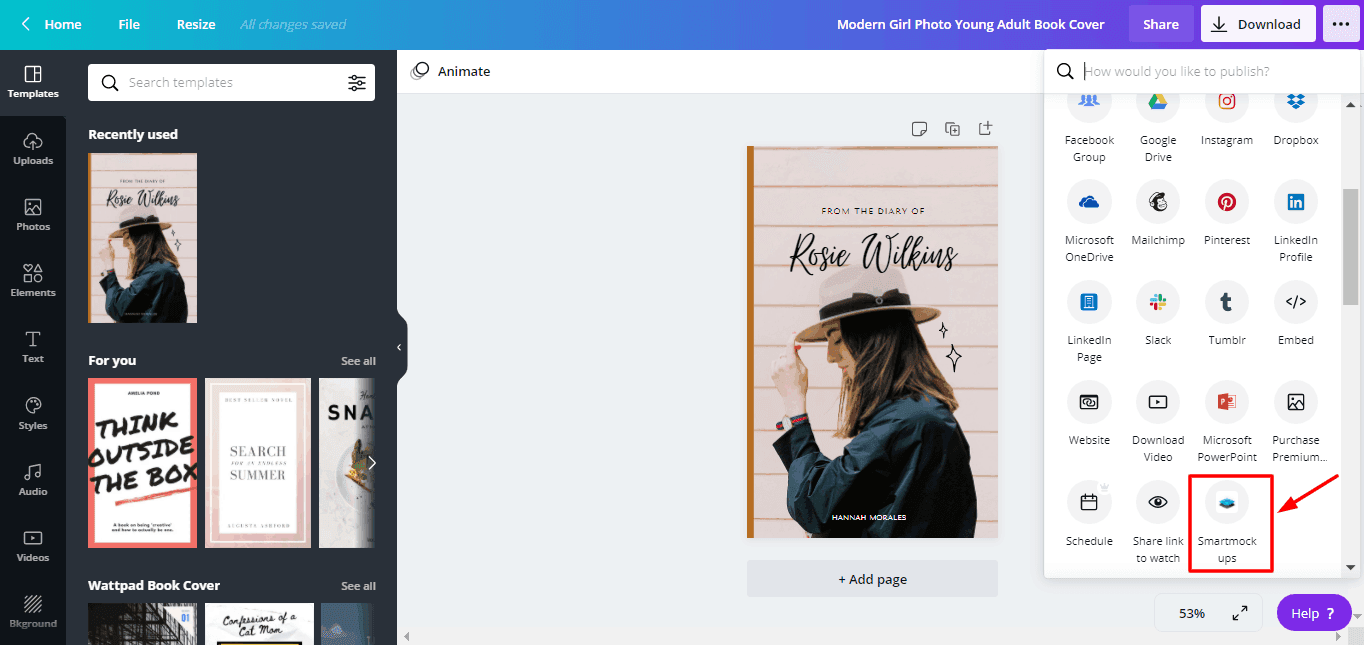Click the Slack publish icon

[x=1158, y=302]
